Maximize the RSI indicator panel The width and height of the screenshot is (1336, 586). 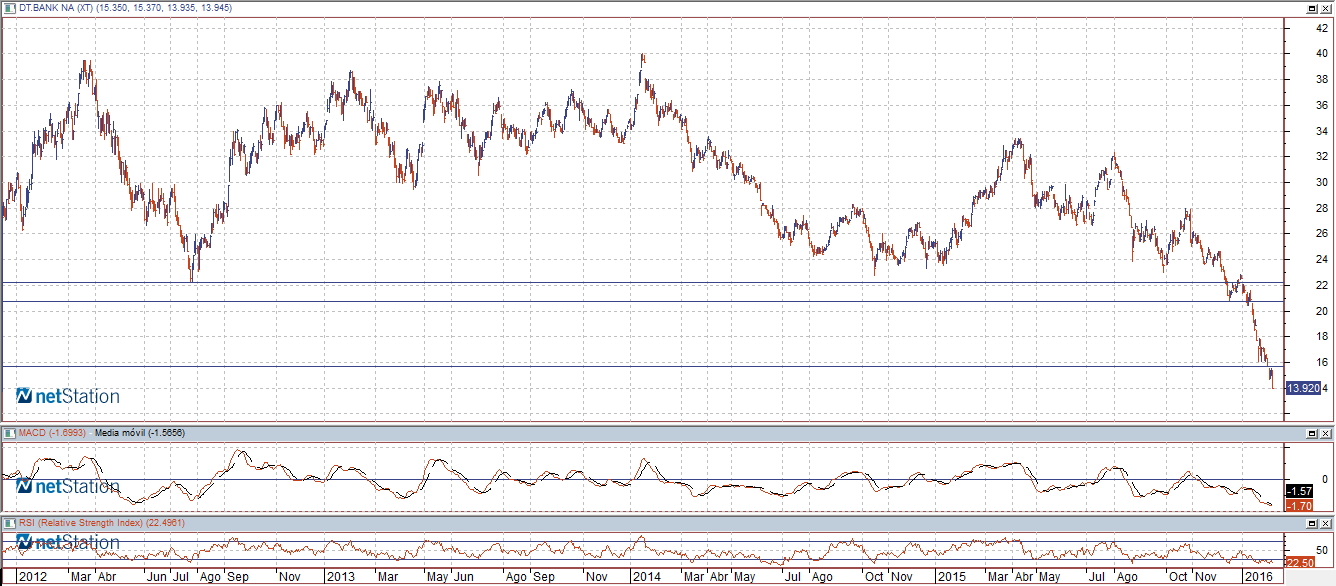tap(1311, 523)
